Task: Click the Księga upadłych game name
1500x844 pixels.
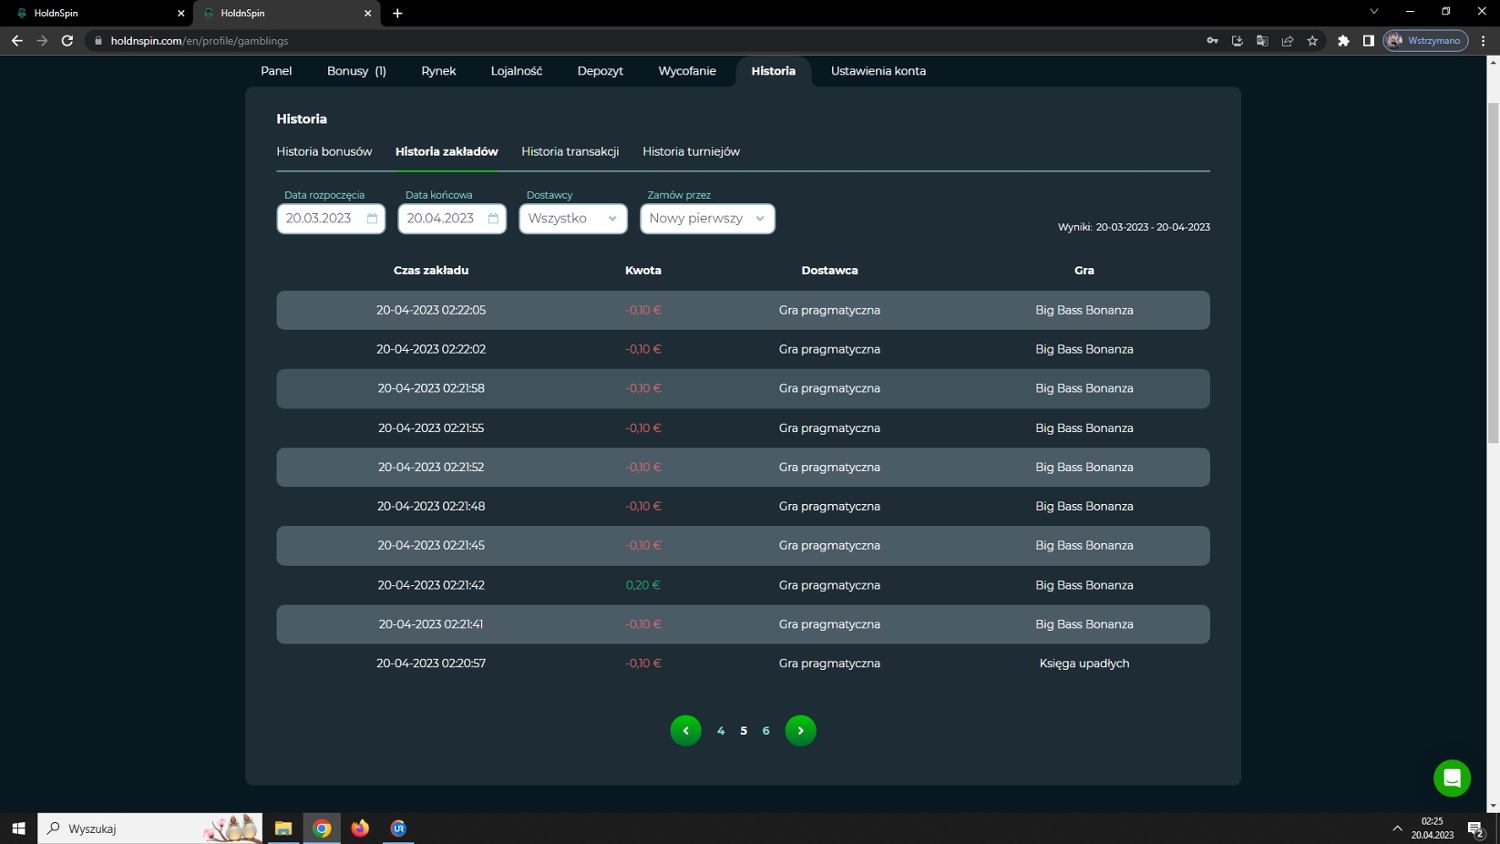Action: click(1084, 663)
